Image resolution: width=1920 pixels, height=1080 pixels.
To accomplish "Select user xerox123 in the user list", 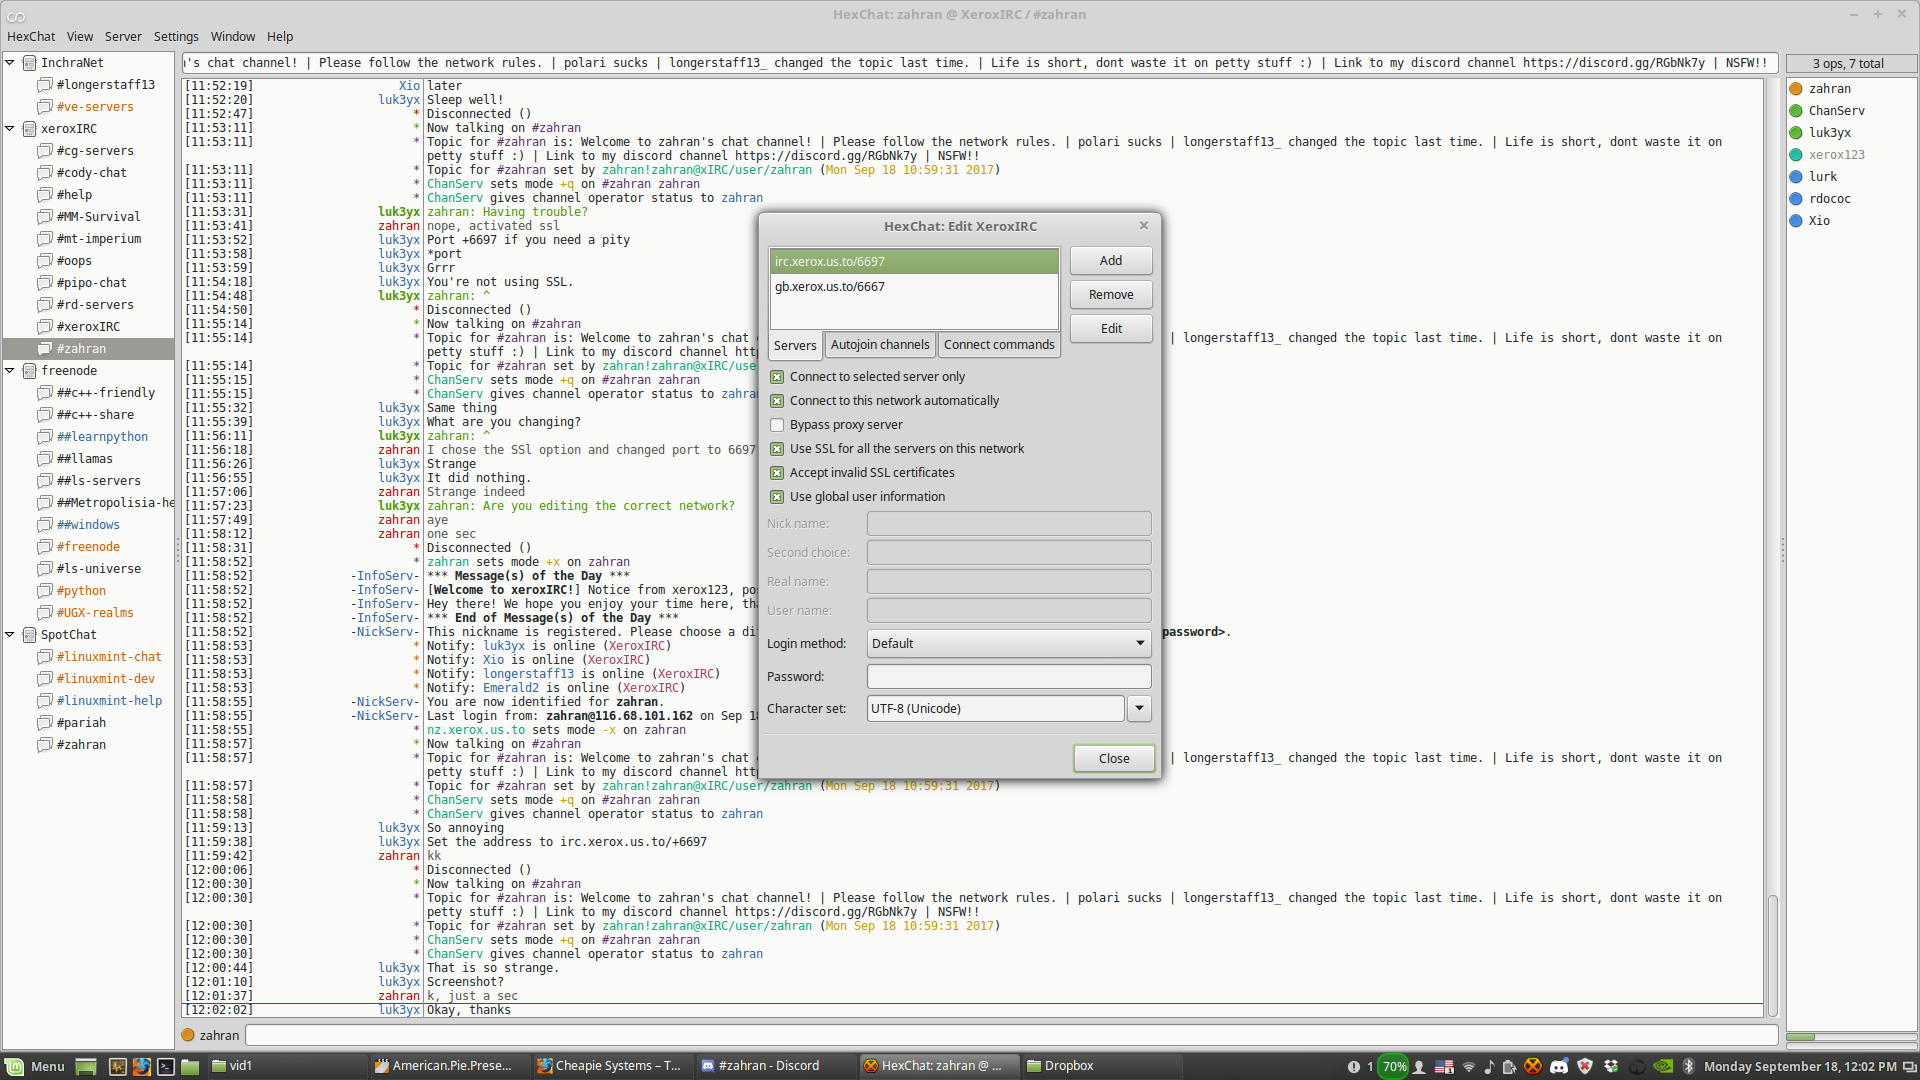I will [x=1836, y=155].
